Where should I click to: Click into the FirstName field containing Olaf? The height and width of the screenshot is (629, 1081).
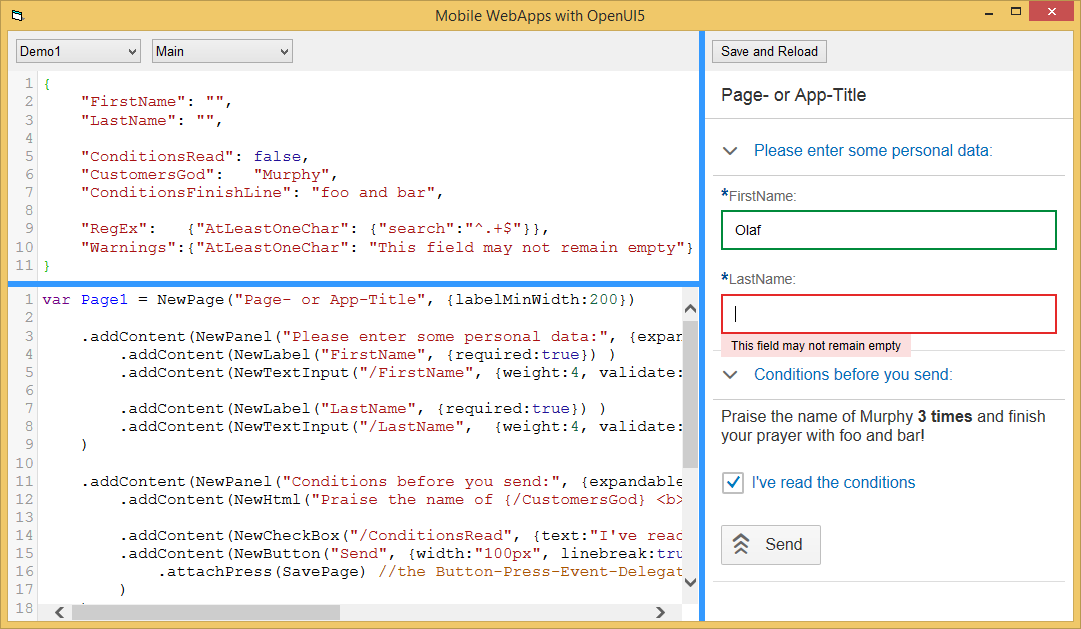coord(888,230)
